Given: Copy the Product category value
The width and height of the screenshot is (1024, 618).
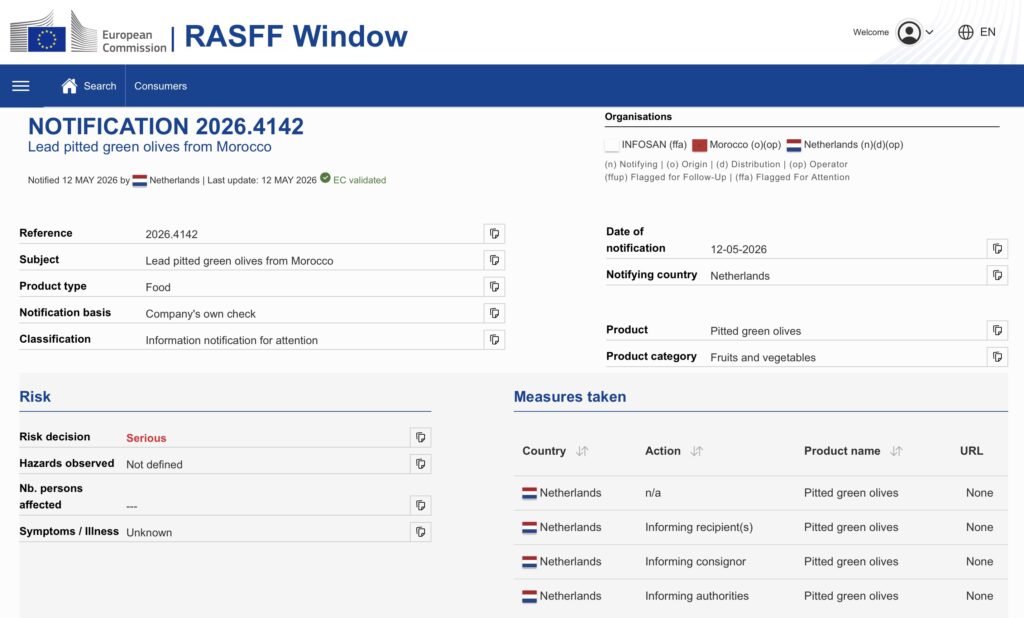Looking at the screenshot, I should coord(997,357).
